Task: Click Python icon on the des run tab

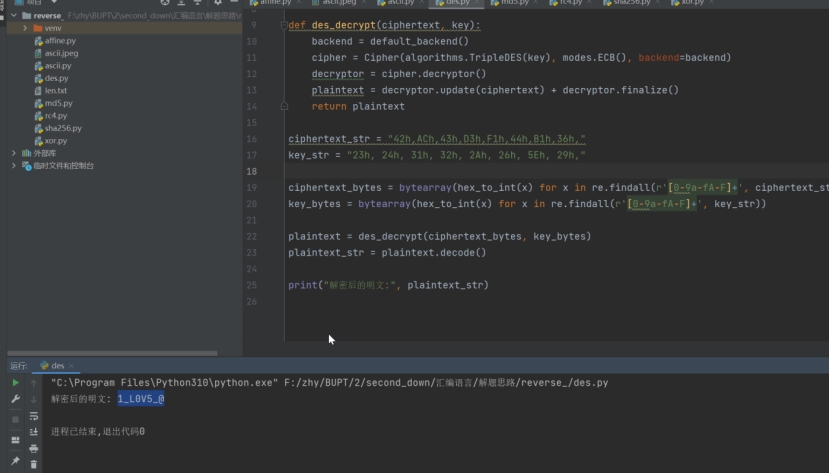Action: pos(44,365)
